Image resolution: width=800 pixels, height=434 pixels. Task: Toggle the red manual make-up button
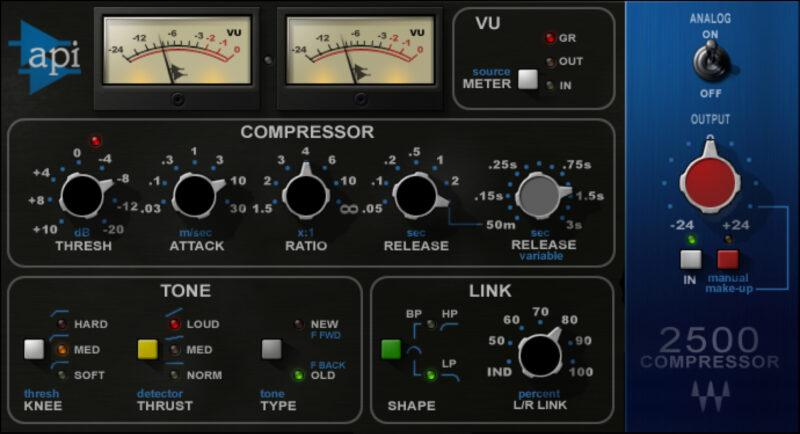[728, 261]
